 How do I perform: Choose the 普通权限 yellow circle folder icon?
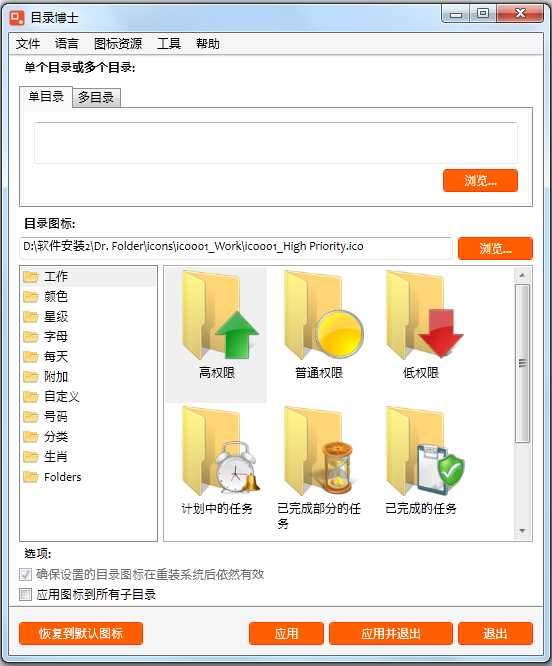324,316
